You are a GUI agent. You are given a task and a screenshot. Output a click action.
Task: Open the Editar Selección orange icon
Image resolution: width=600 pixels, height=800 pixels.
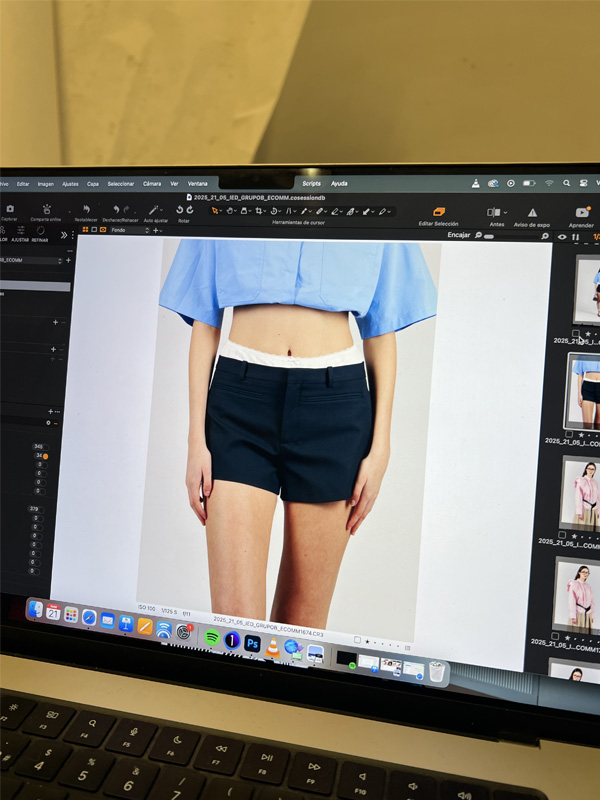[x=438, y=212]
